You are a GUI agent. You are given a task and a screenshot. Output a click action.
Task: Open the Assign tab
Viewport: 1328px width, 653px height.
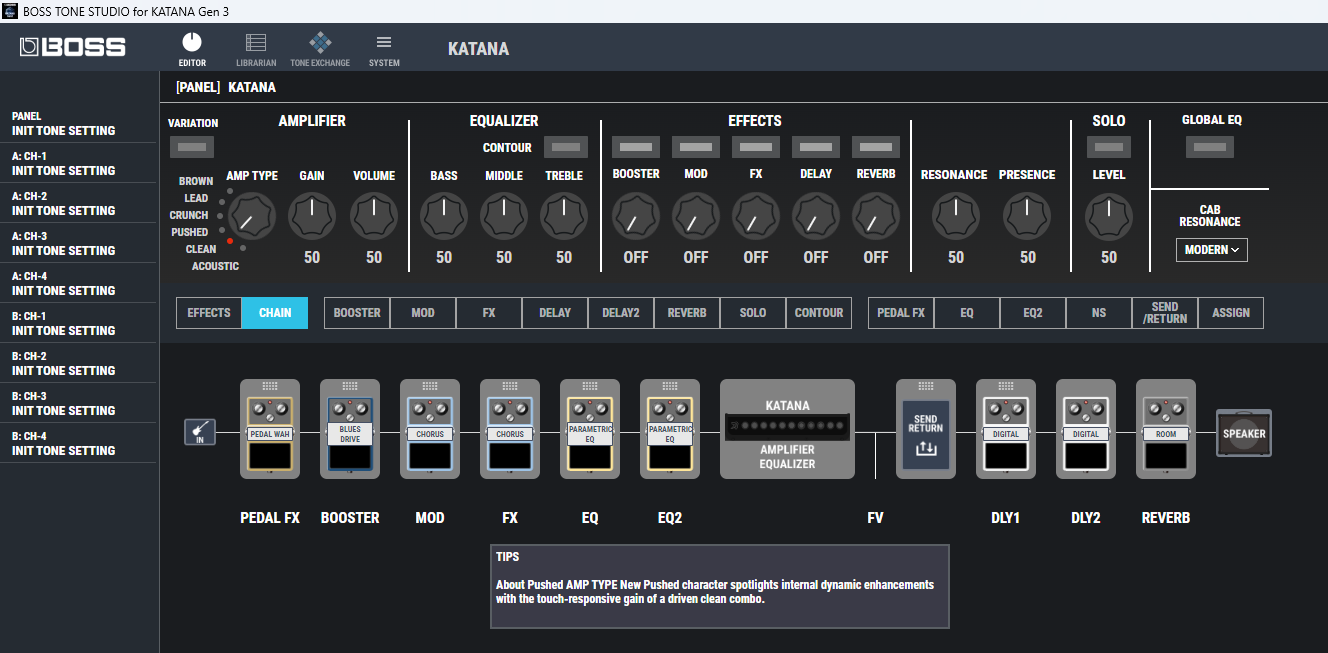pos(1231,313)
